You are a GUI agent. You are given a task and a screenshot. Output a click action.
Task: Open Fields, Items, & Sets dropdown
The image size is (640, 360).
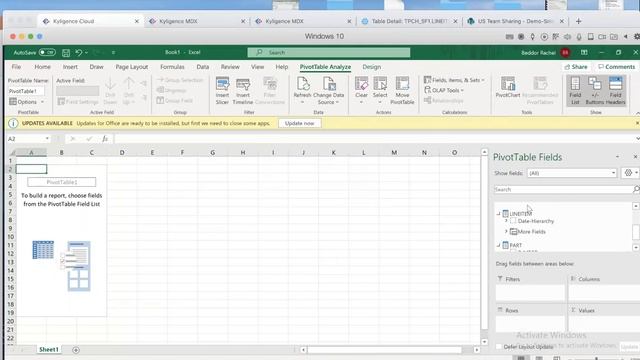tap(454, 80)
